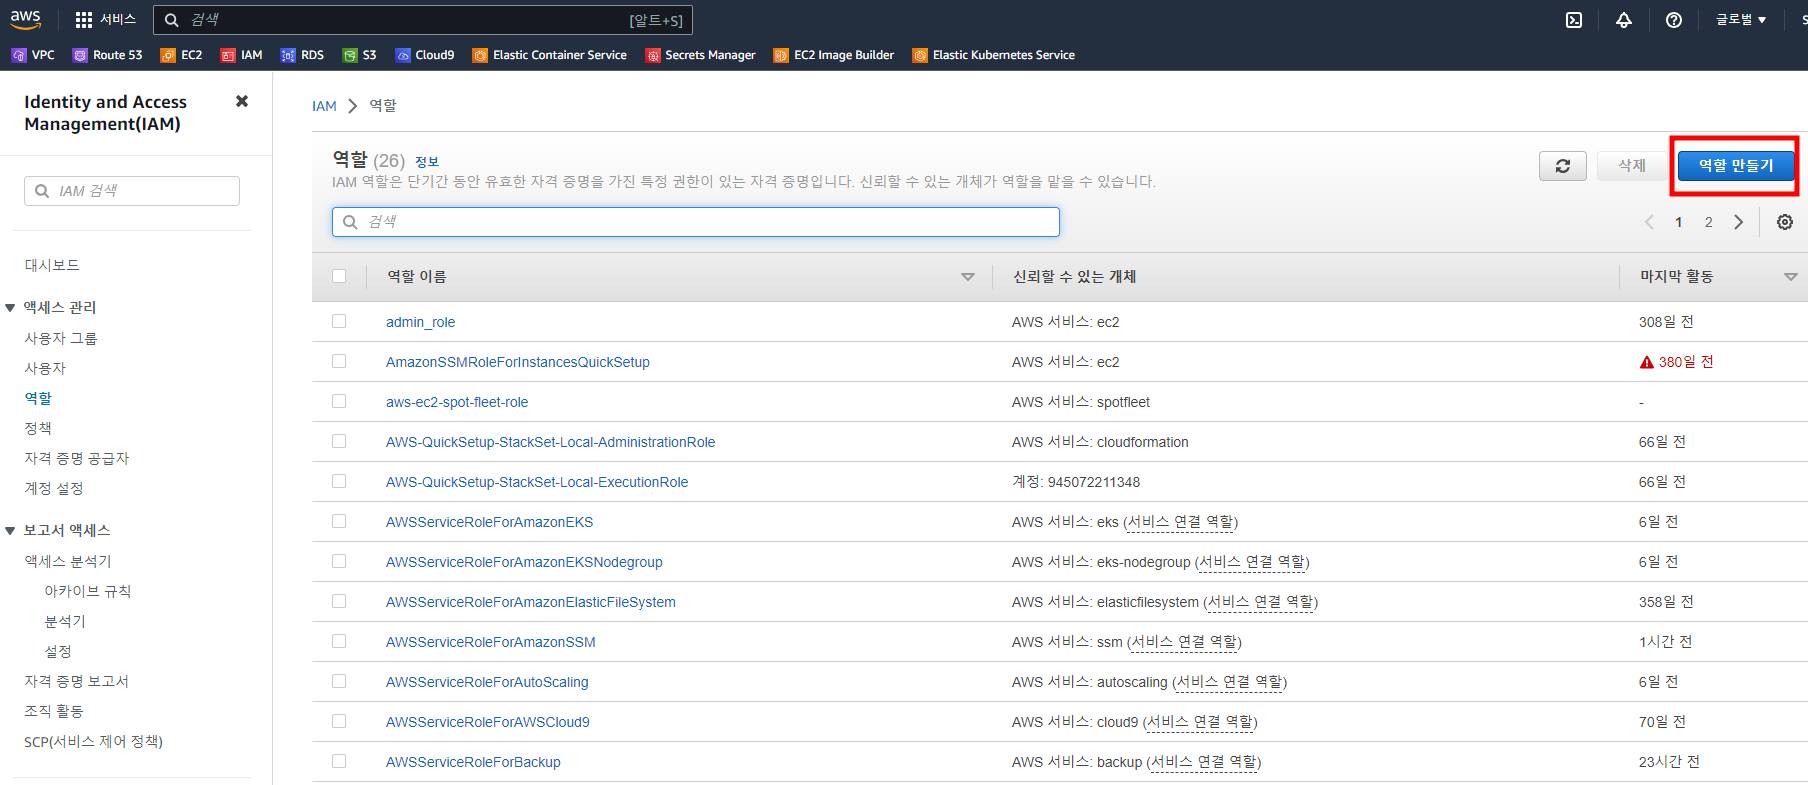Open SCP(서비스 제어 정책) in sidebar

point(93,741)
